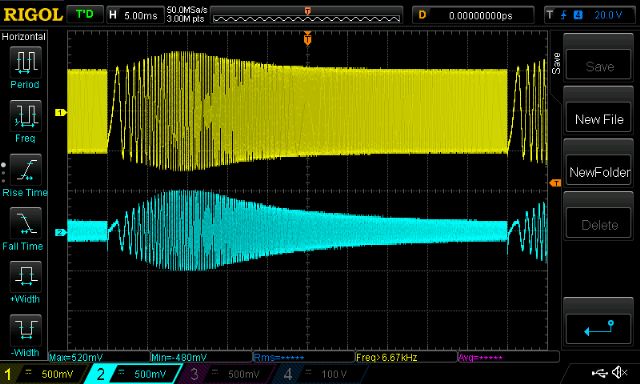The image size is (640, 384).
Task: Click the USB connection icon
Action: click(600, 372)
